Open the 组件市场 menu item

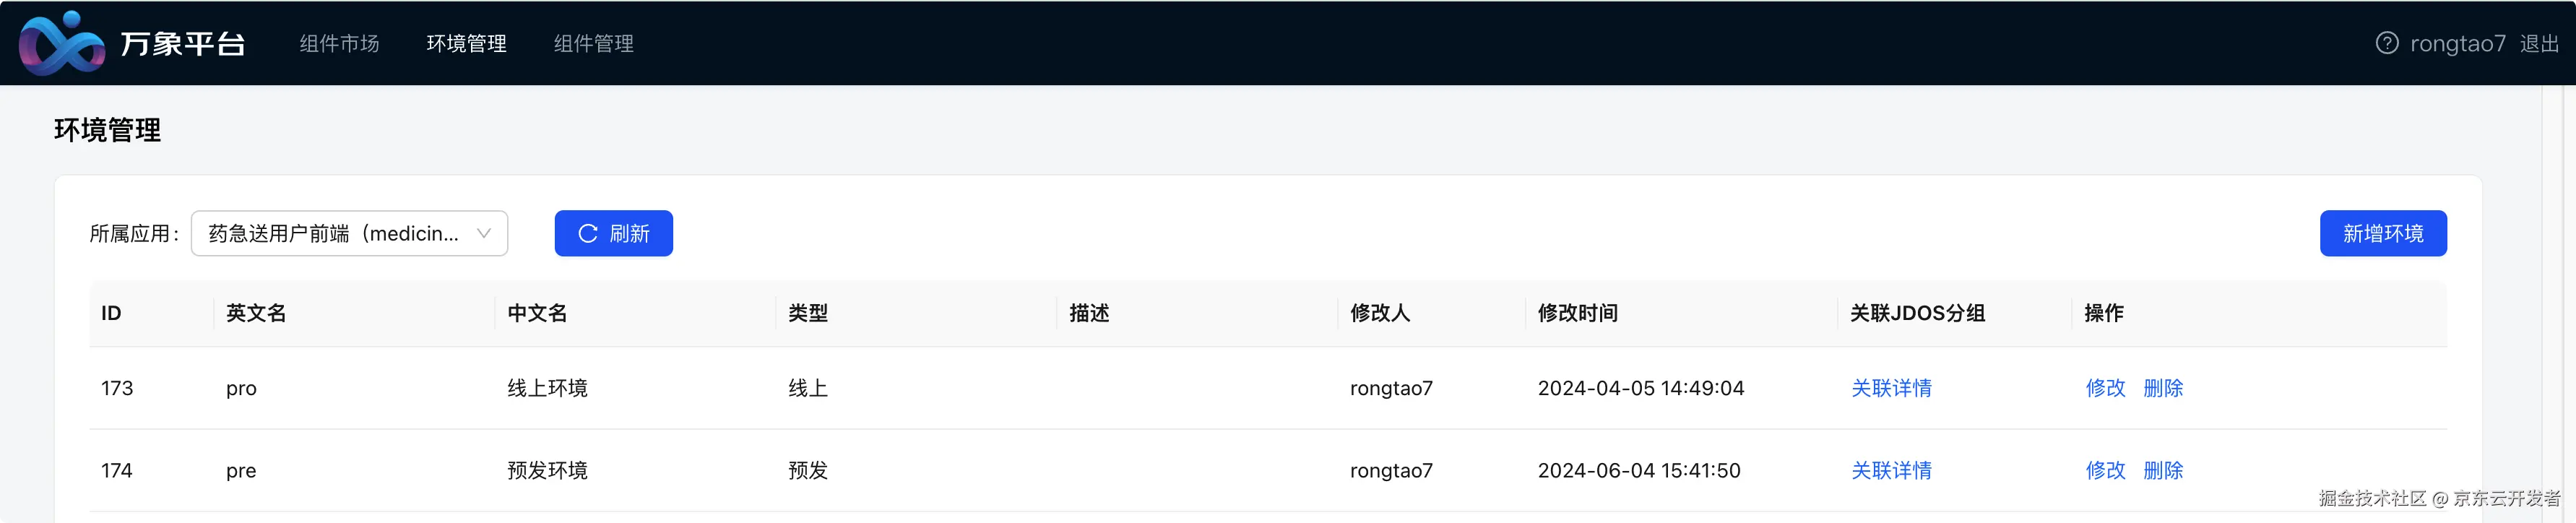tap(339, 43)
